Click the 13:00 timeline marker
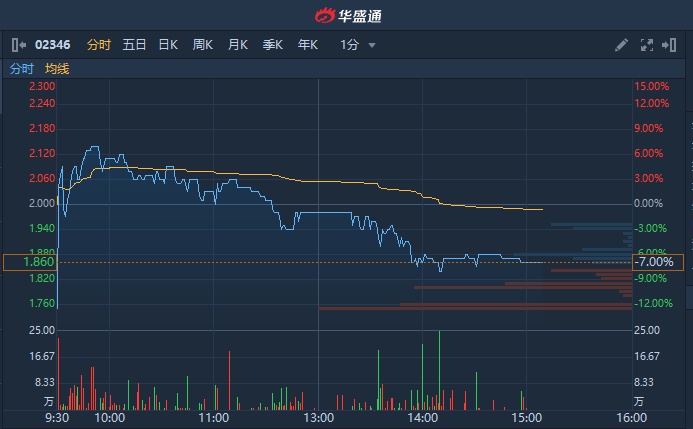693x429 pixels. click(318, 417)
